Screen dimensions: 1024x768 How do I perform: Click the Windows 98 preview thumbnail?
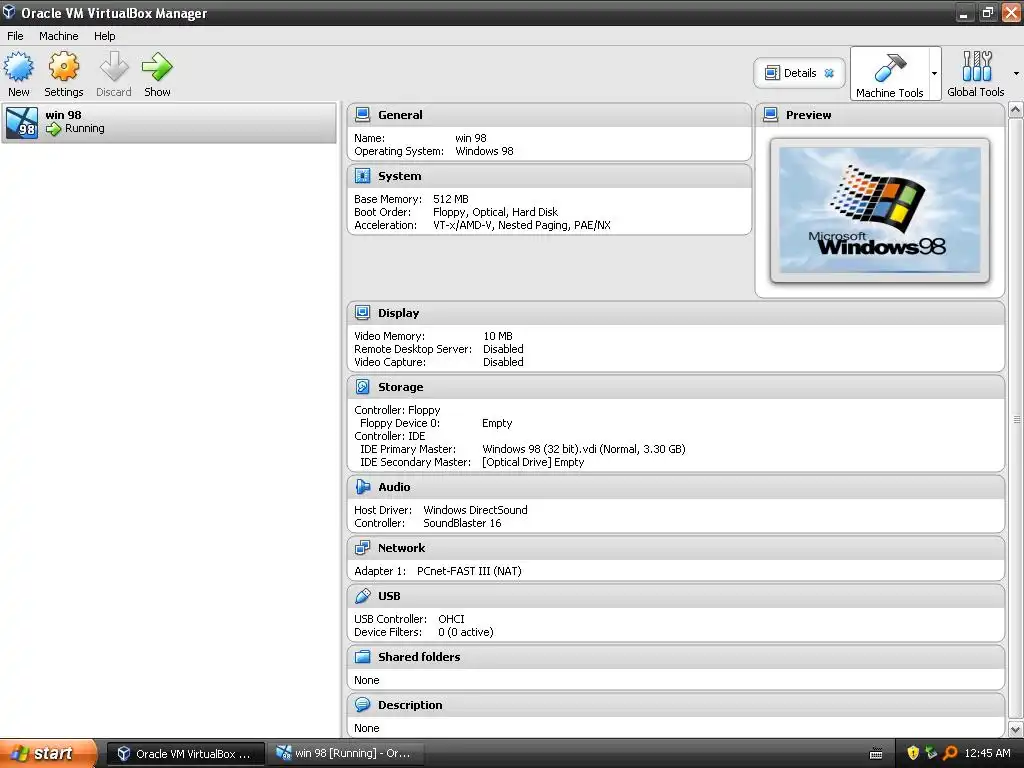880,210
